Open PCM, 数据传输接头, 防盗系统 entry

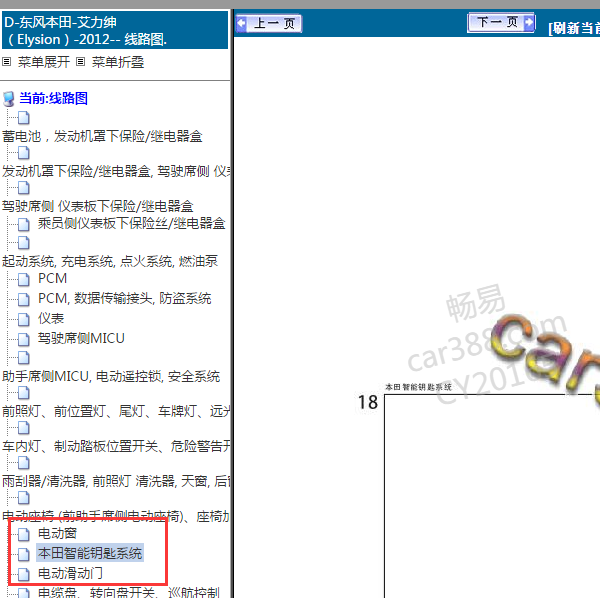tap(124, 298)
